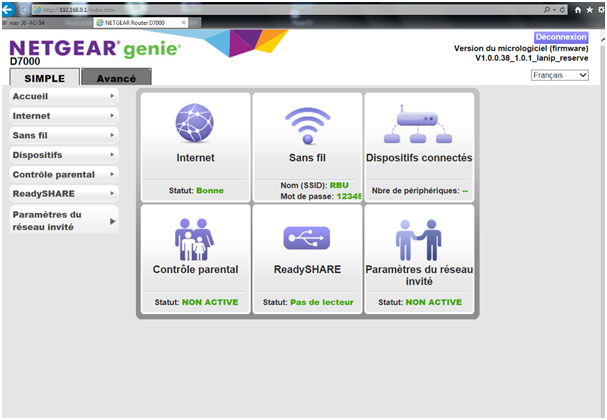
Task: Expand the Accueil sidebar arrow
Action: click(x=112, y=96)
